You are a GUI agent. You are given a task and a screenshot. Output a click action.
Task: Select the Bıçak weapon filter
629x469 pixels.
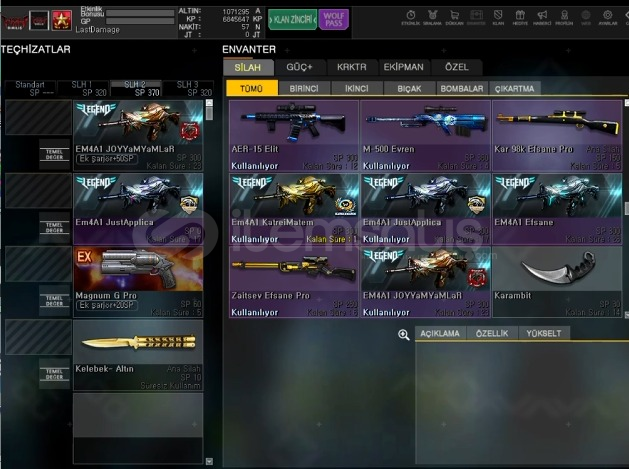point(409,88)
